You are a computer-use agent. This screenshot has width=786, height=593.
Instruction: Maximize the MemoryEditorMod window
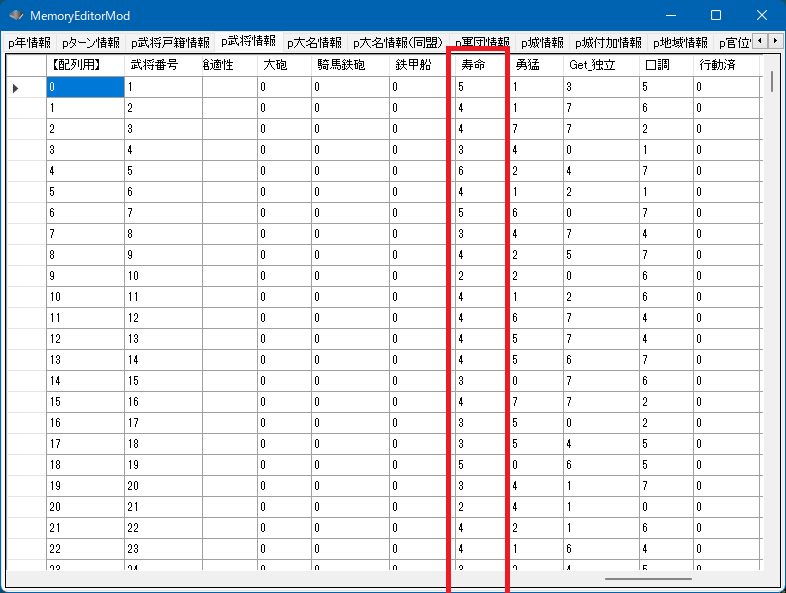coord(716,16)
